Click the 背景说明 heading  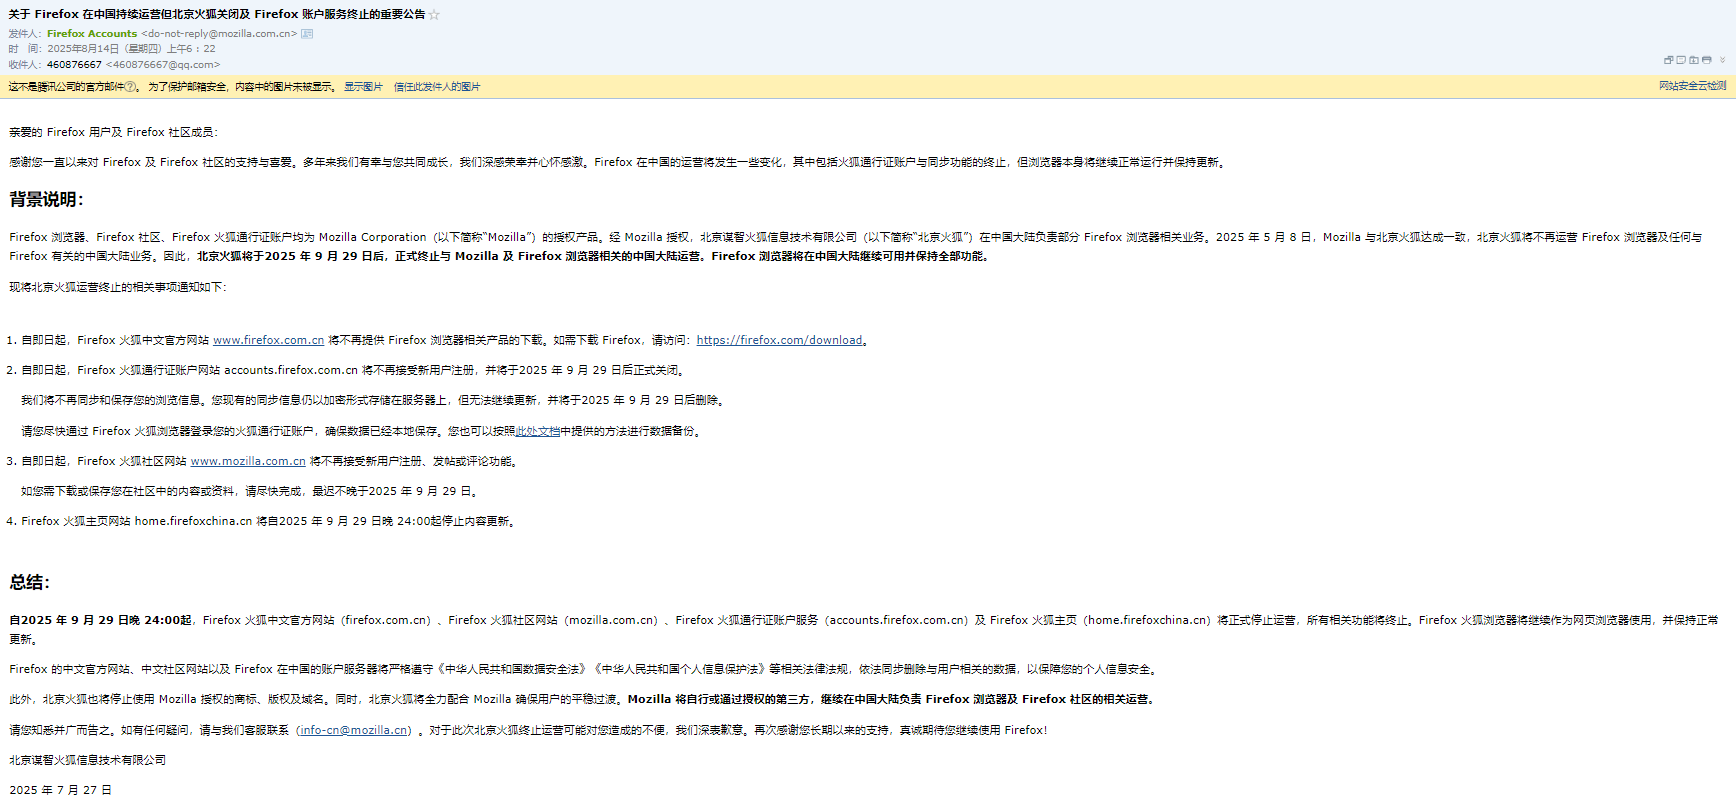pos(46,199)
